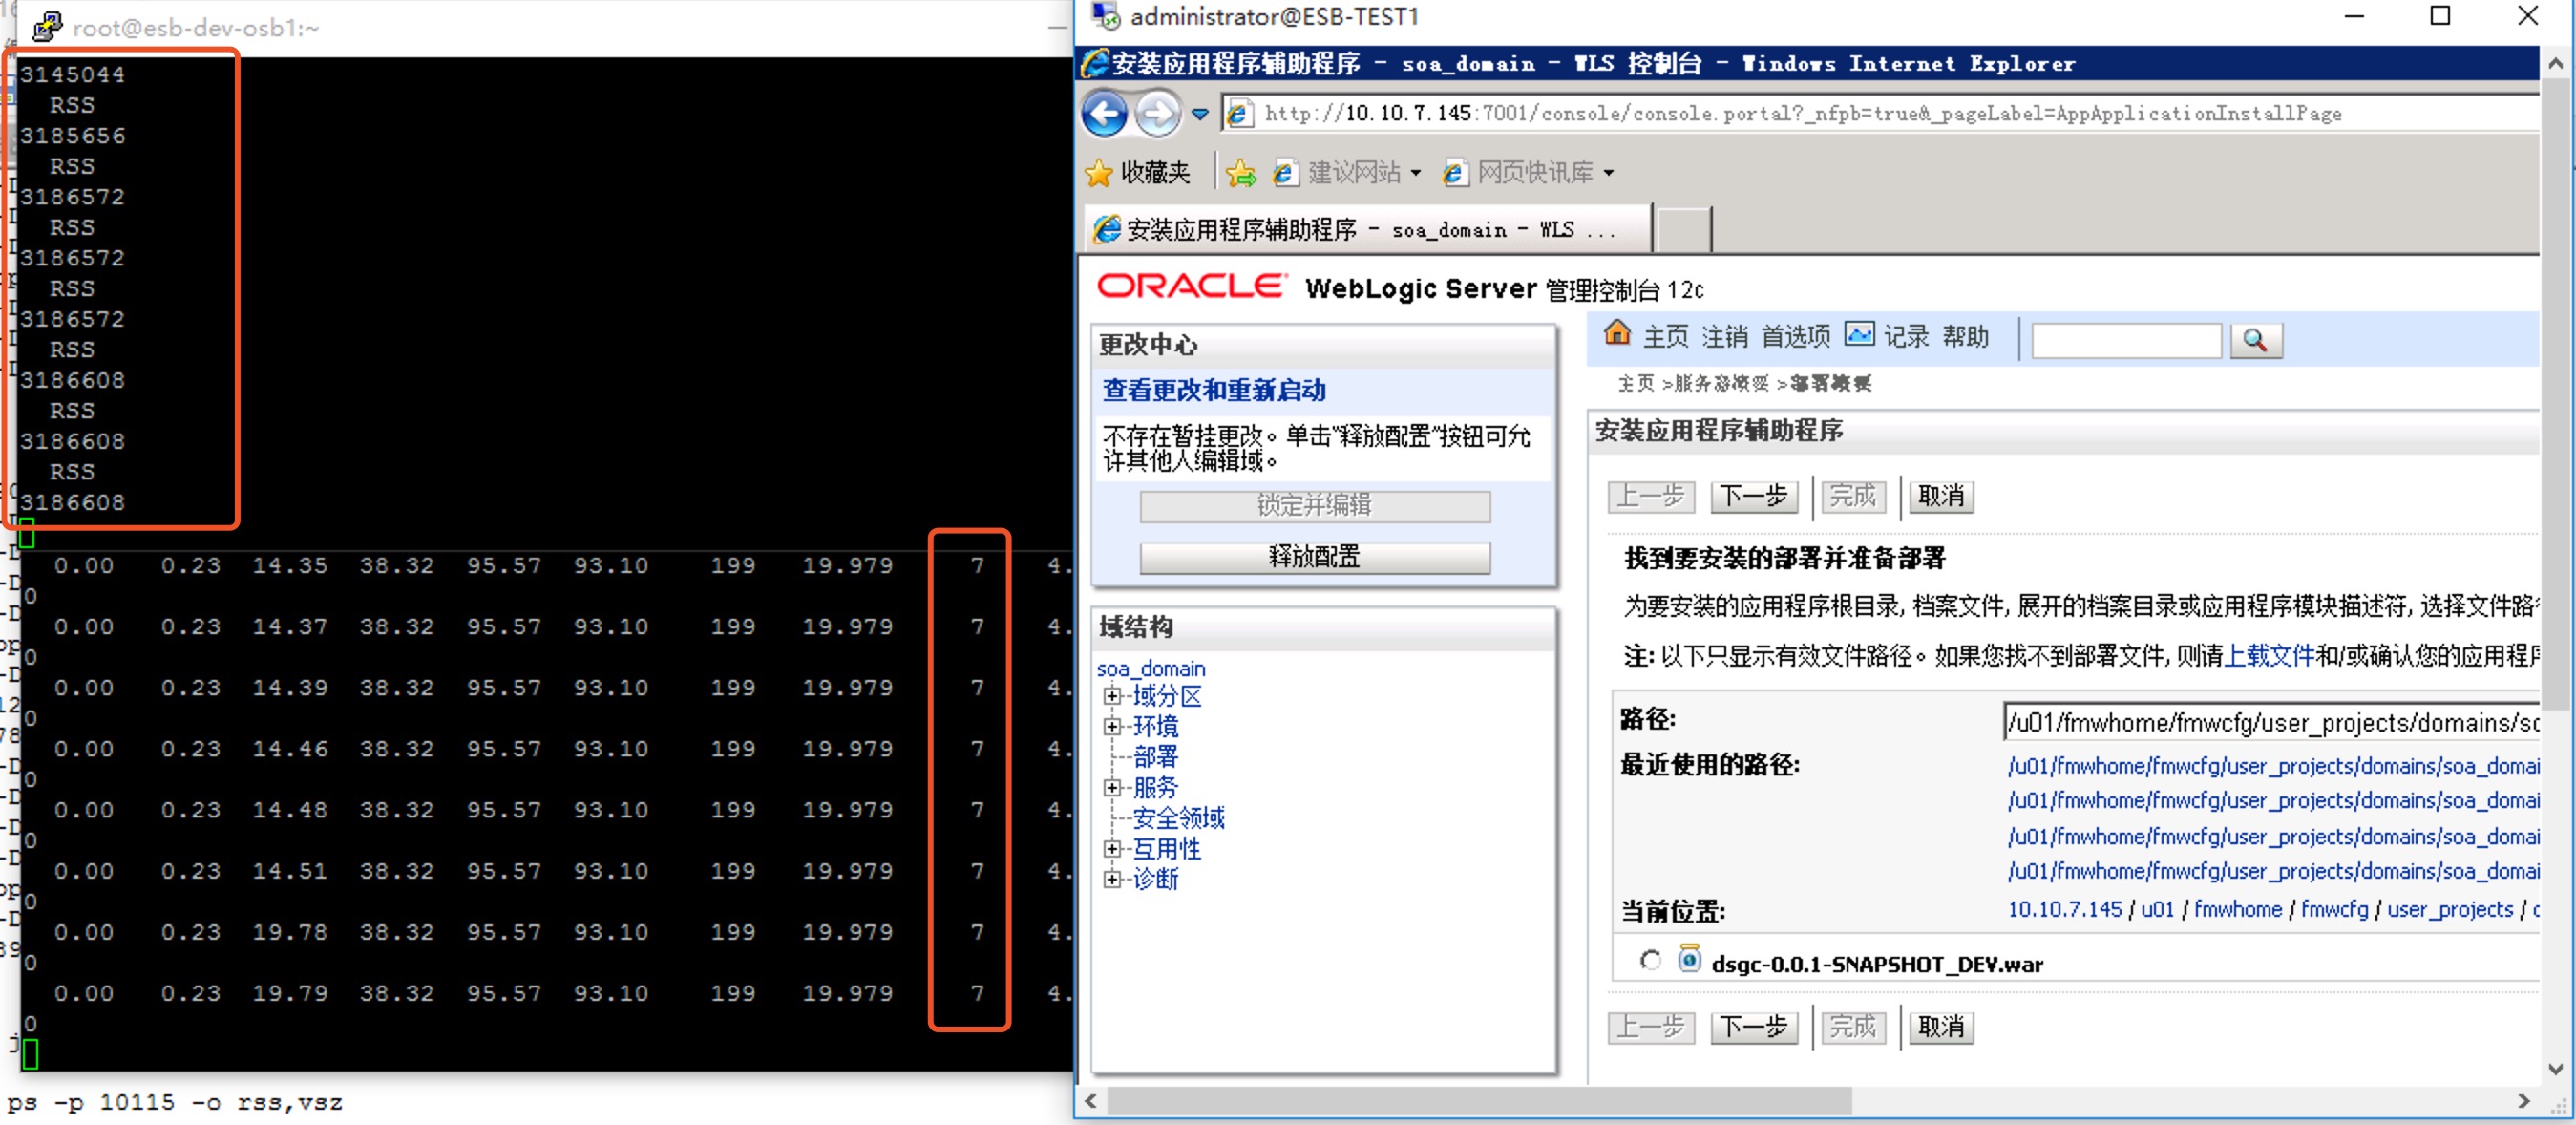Select the 安装应用程序辅助程序 browser tab
Screen dimensions: 2576x1125
pos(1368,230)
